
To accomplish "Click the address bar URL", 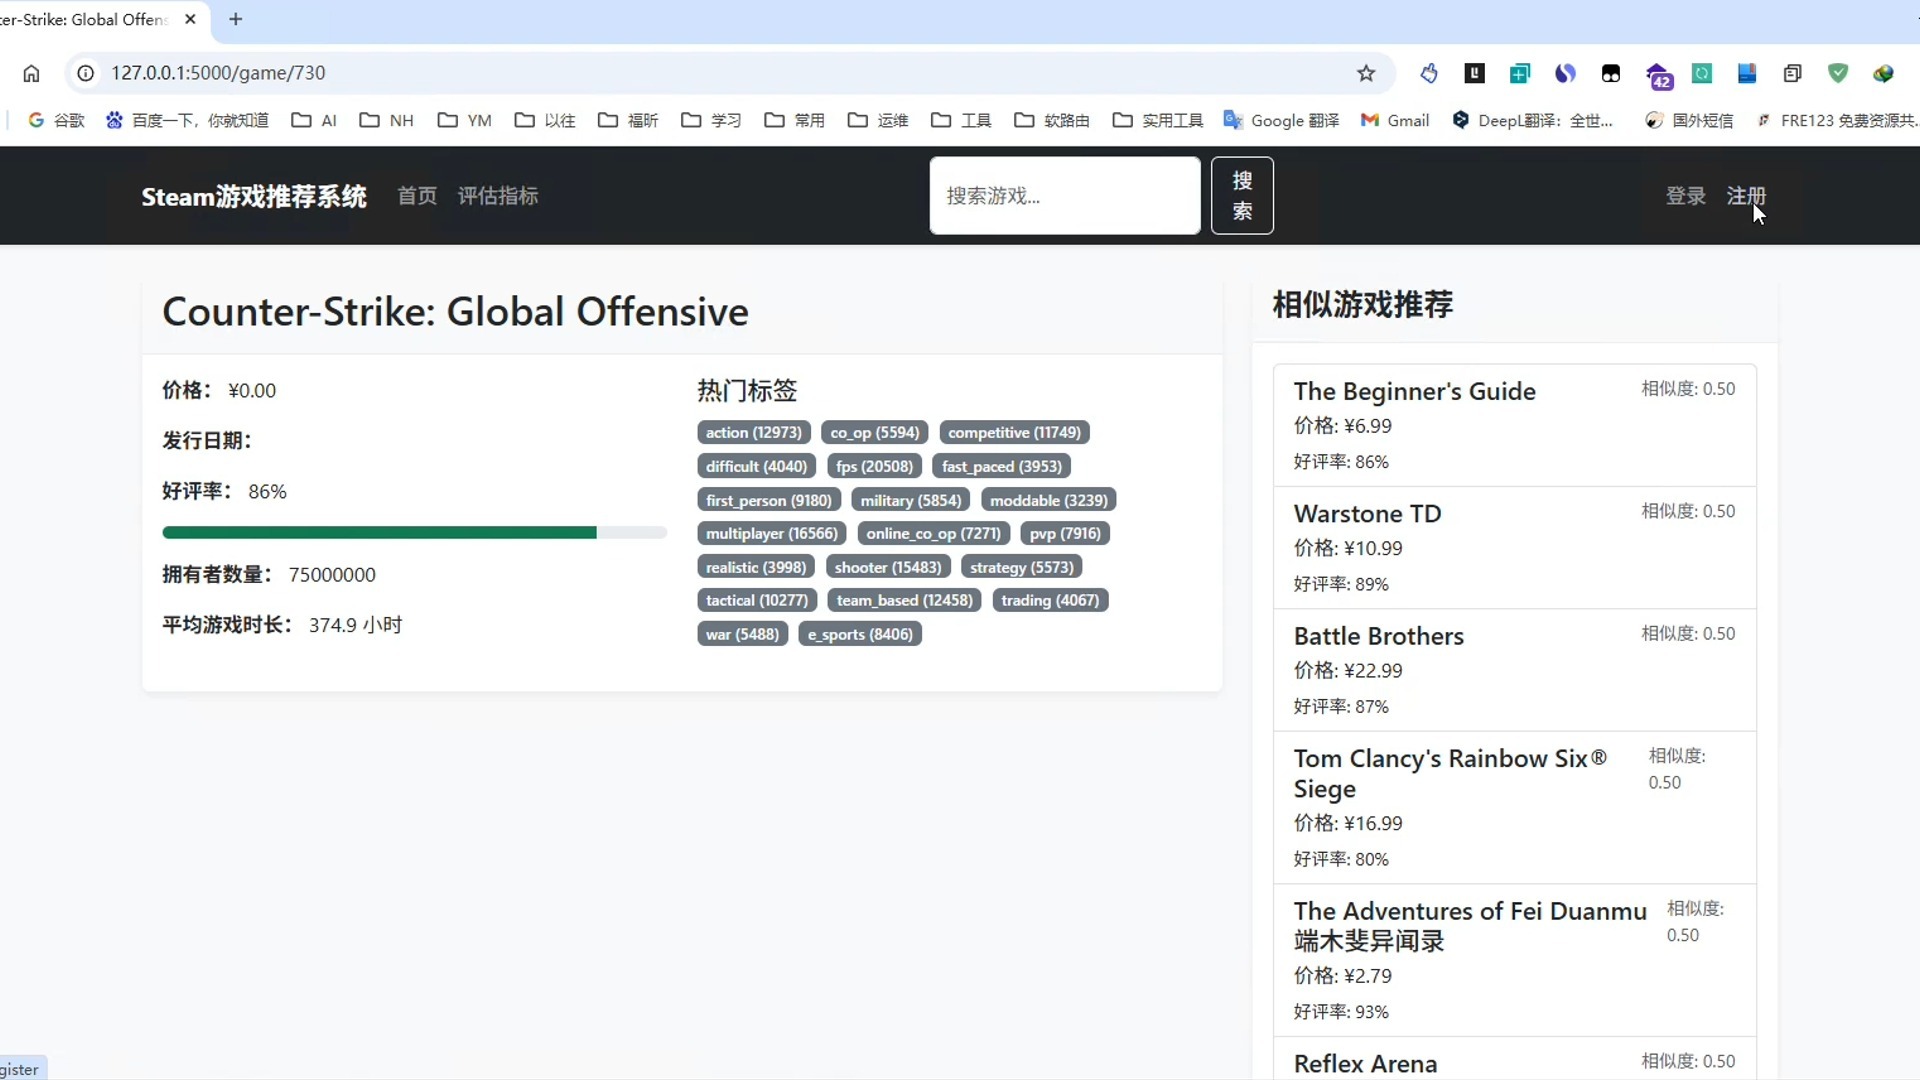I will (218, 73).
